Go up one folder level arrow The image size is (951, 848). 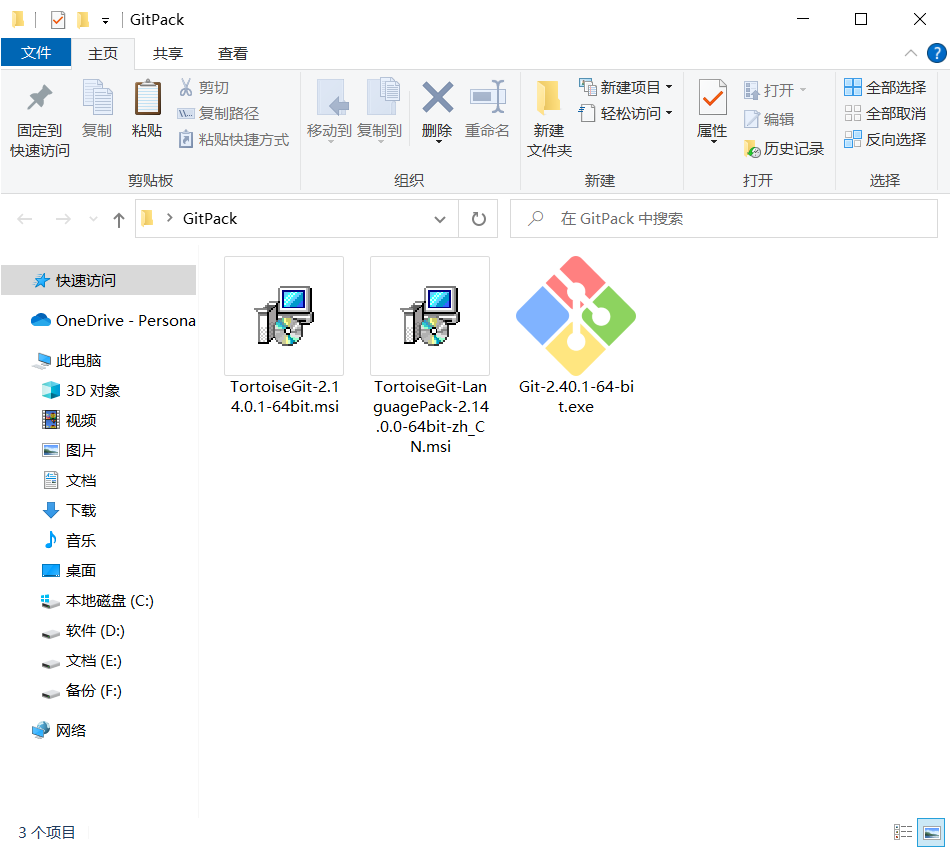pos(118,219)
